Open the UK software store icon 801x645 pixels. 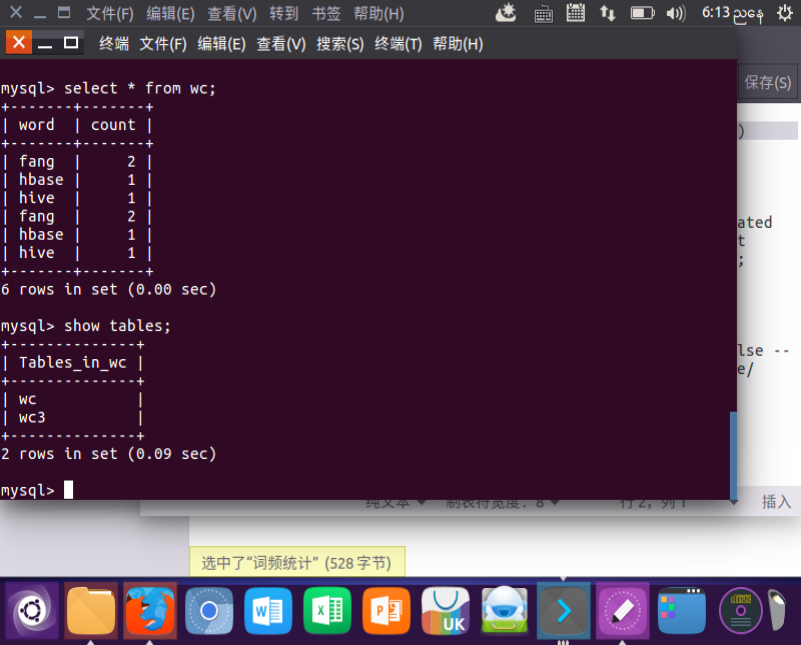[445, 610]
